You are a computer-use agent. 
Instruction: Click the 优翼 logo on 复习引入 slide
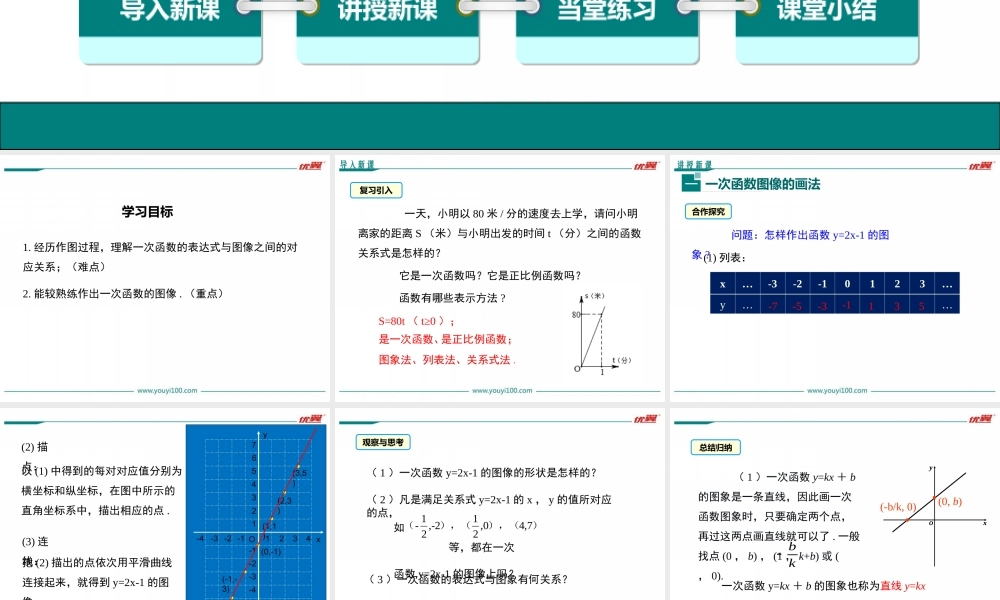tap(644, 166)
